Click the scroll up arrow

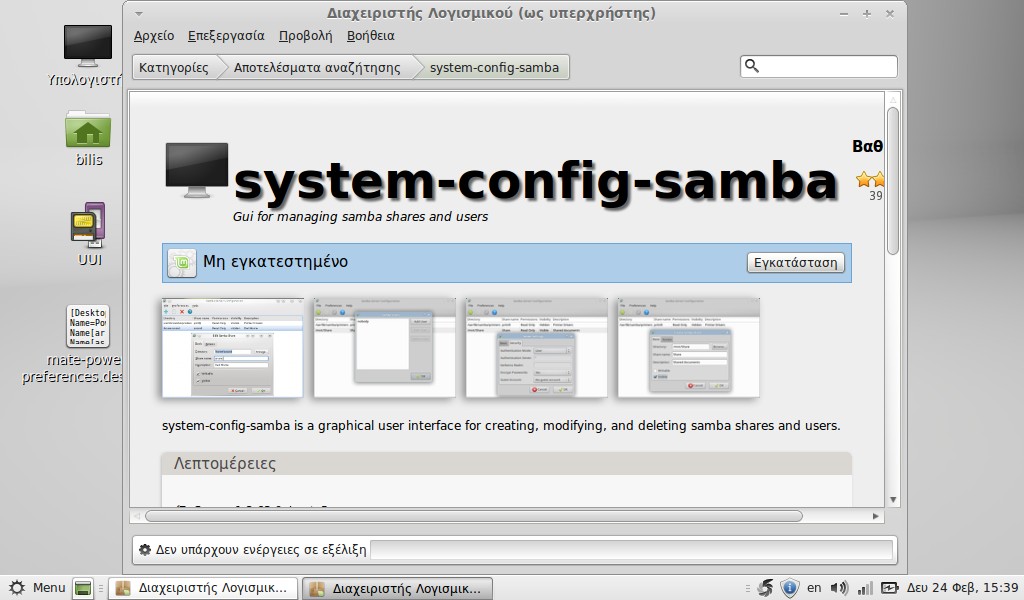(x=893, y=99)
